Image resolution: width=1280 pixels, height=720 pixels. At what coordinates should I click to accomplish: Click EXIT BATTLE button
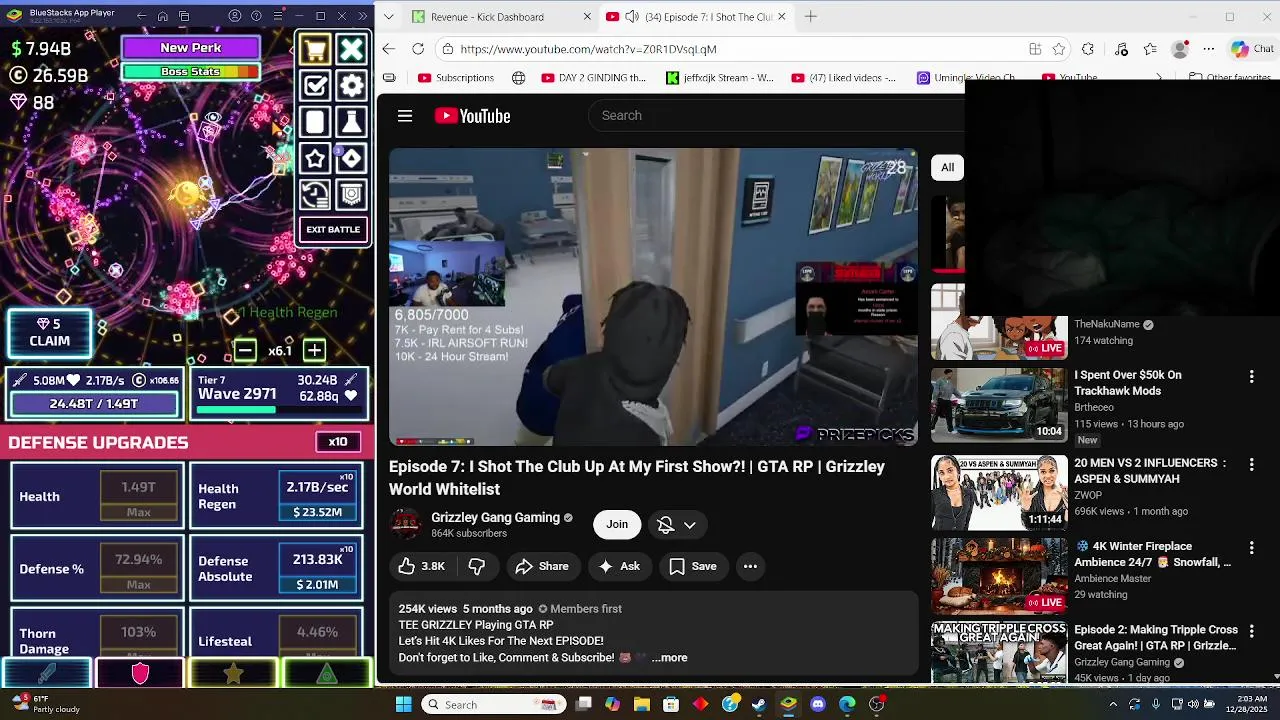click(x=333, y=230)
